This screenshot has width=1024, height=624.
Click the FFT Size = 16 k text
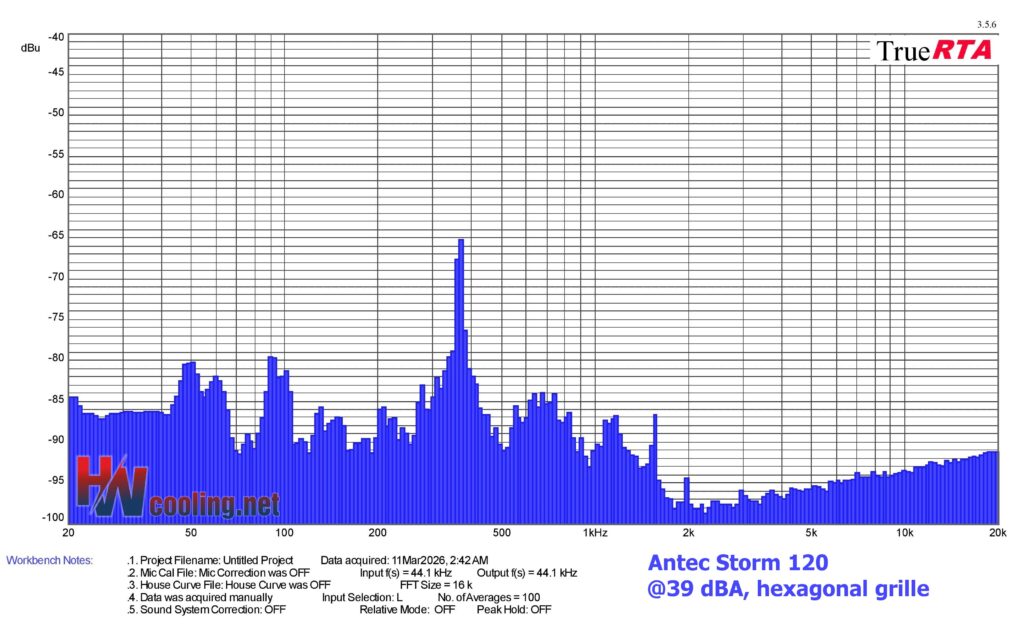tap(436, 585)
